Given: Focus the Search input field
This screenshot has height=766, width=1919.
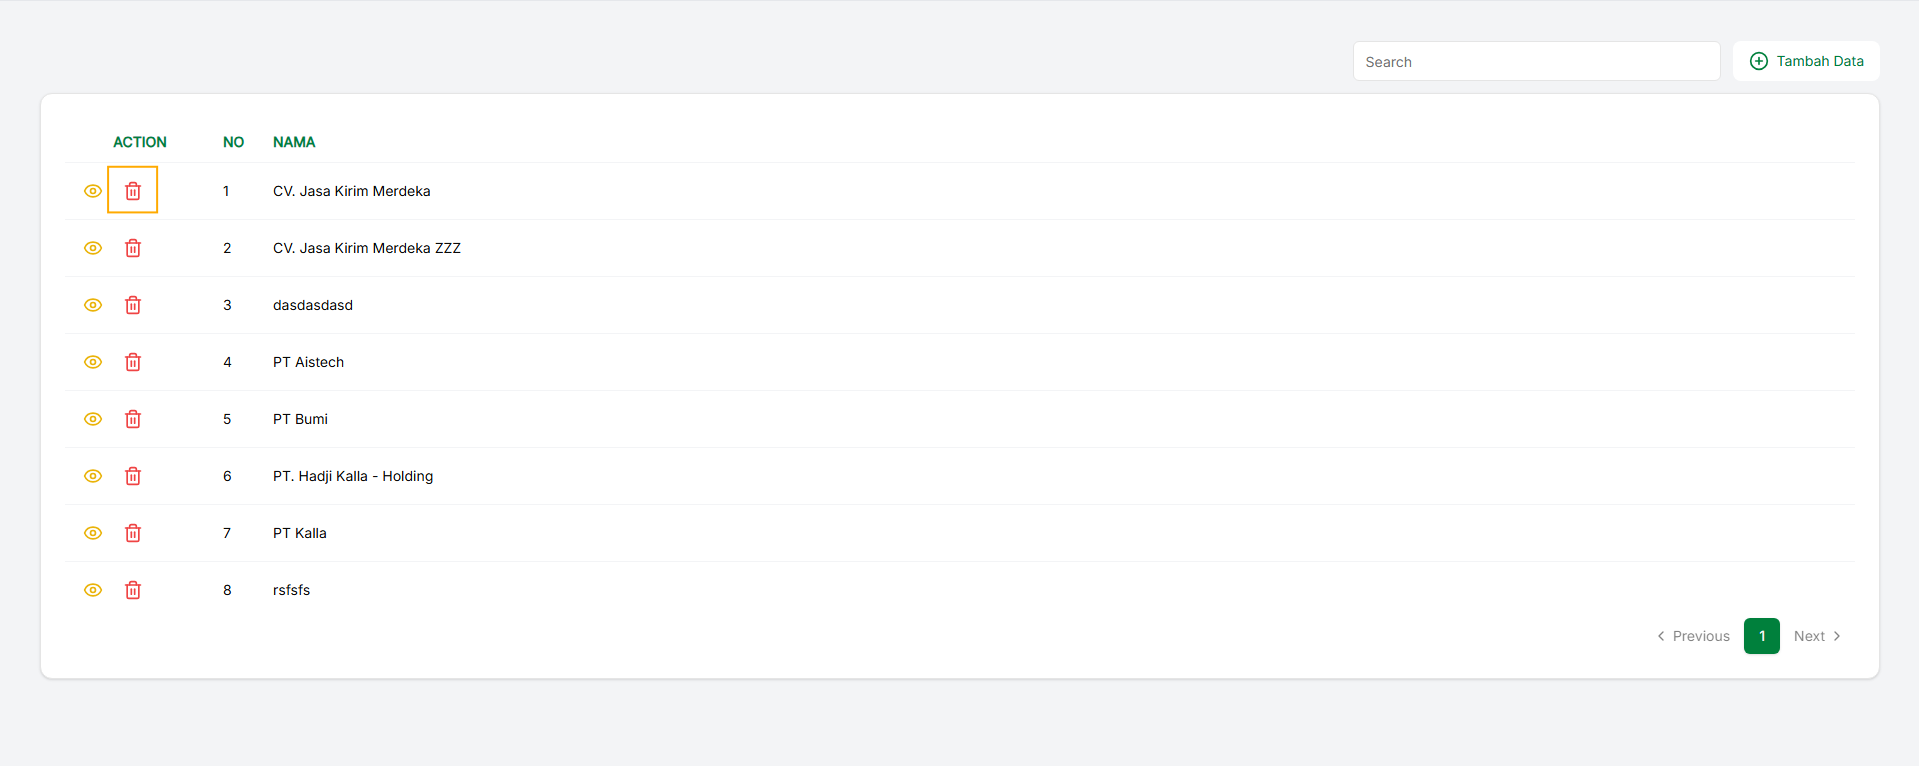Looking at the screenshot, I should 1536,62.
